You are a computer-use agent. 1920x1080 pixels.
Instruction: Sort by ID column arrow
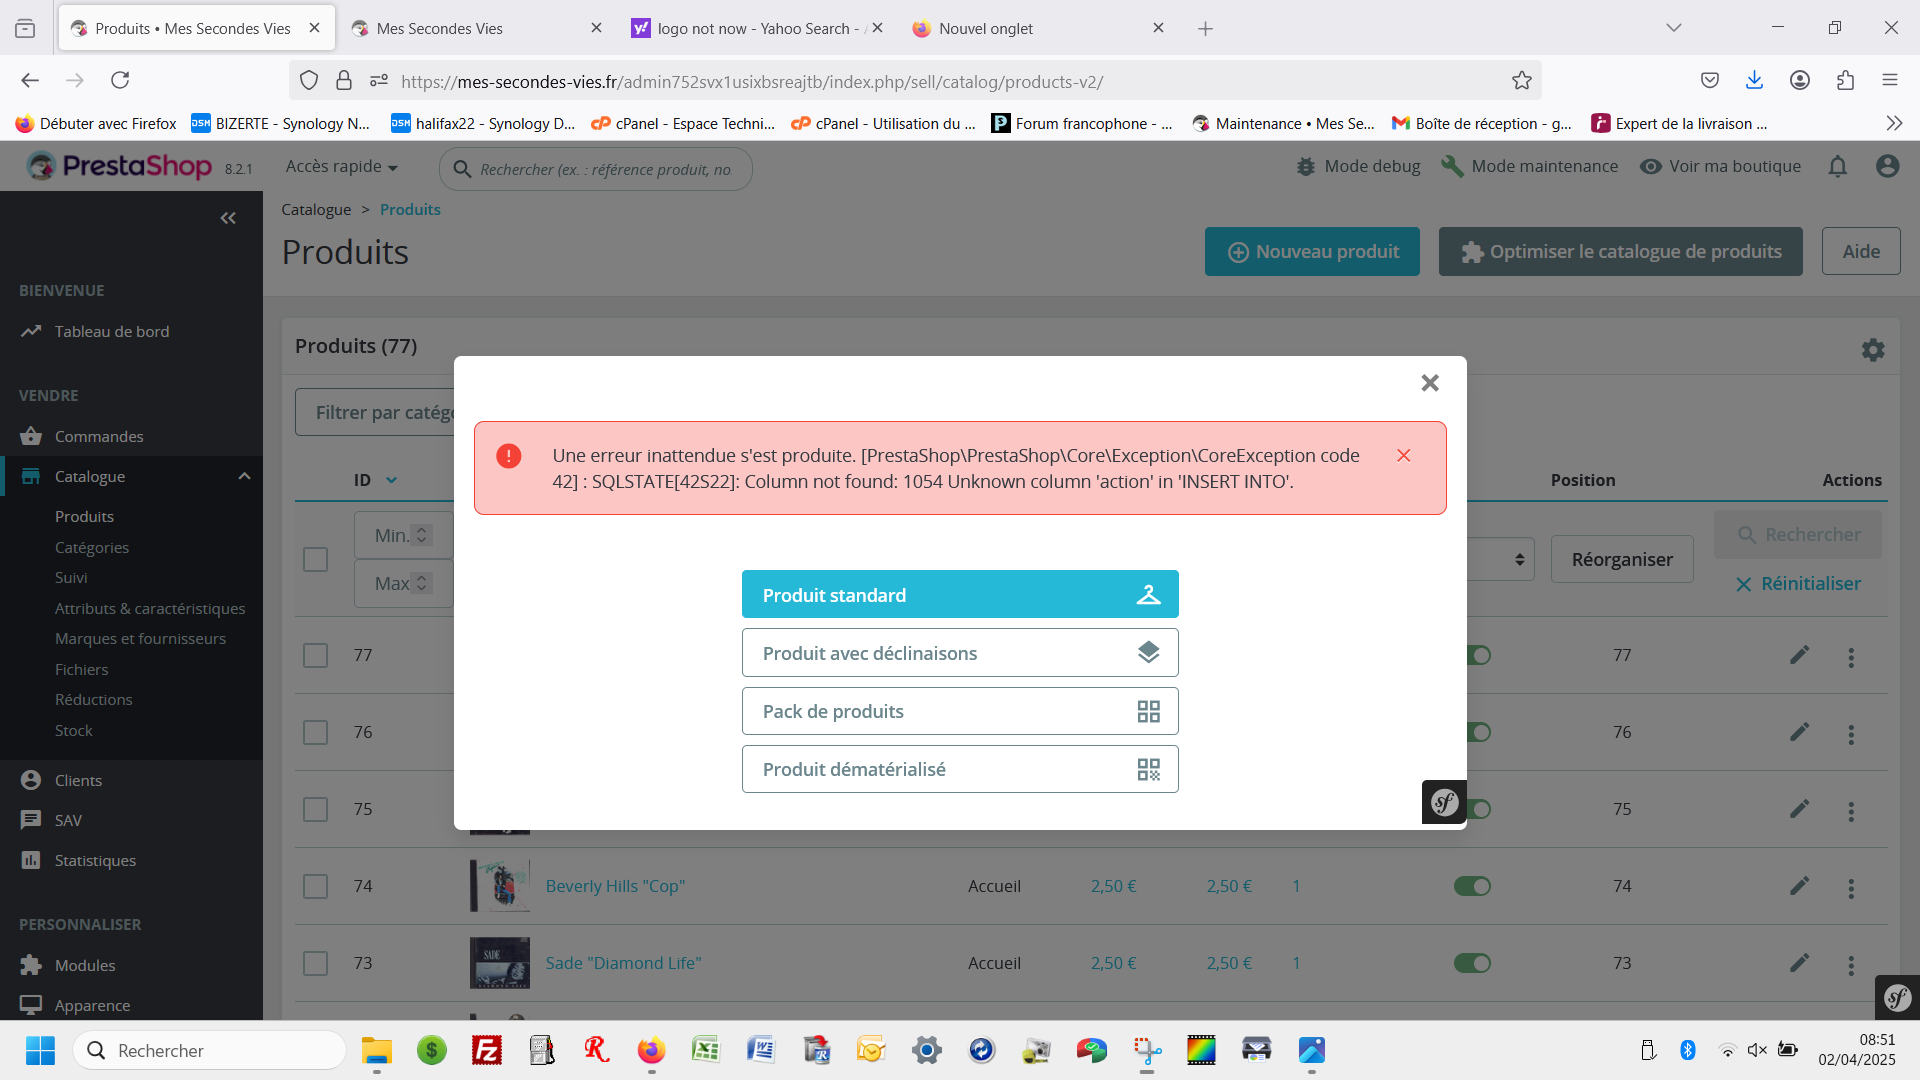coord(391,481)
